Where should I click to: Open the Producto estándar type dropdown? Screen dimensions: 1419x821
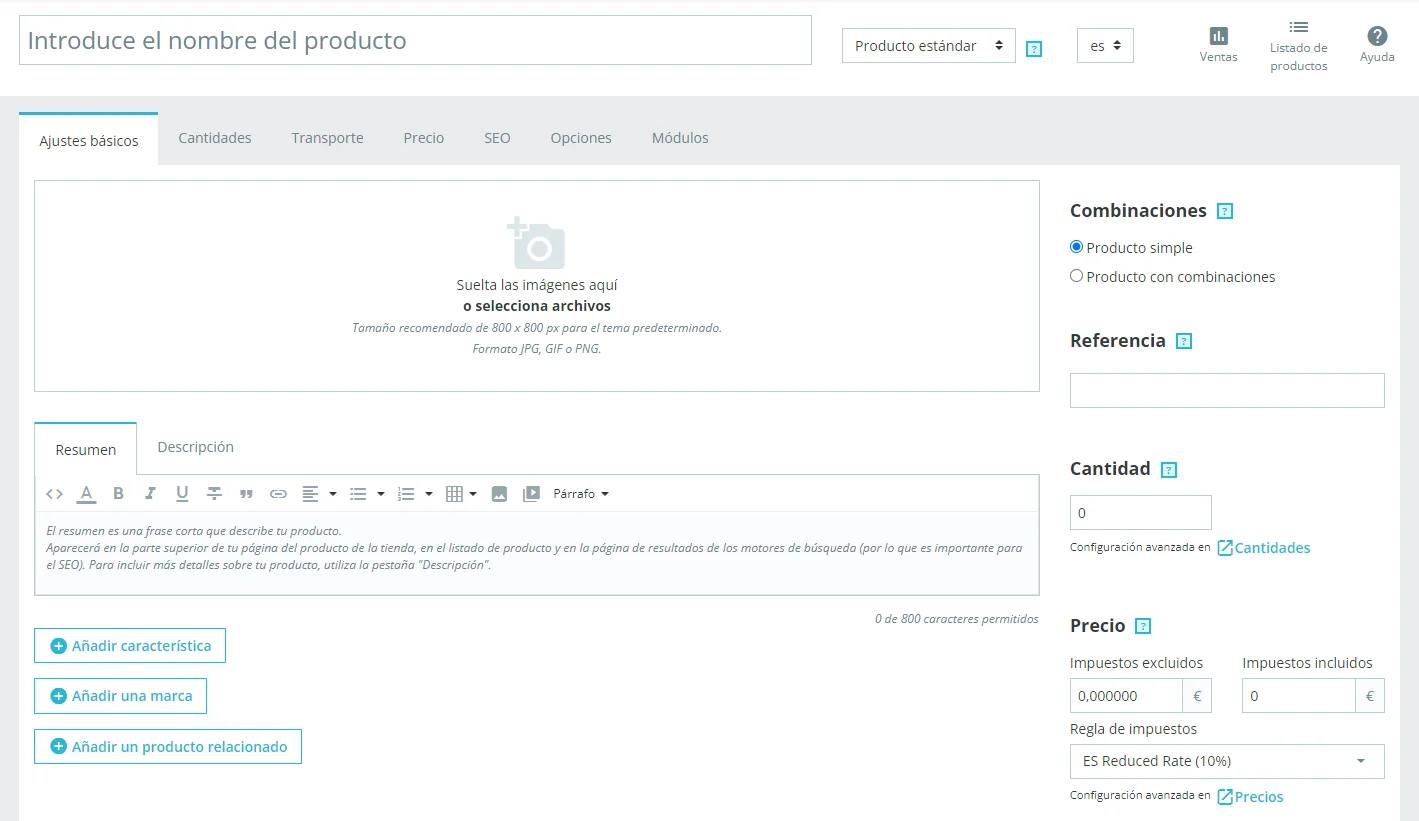pos(929,46)
